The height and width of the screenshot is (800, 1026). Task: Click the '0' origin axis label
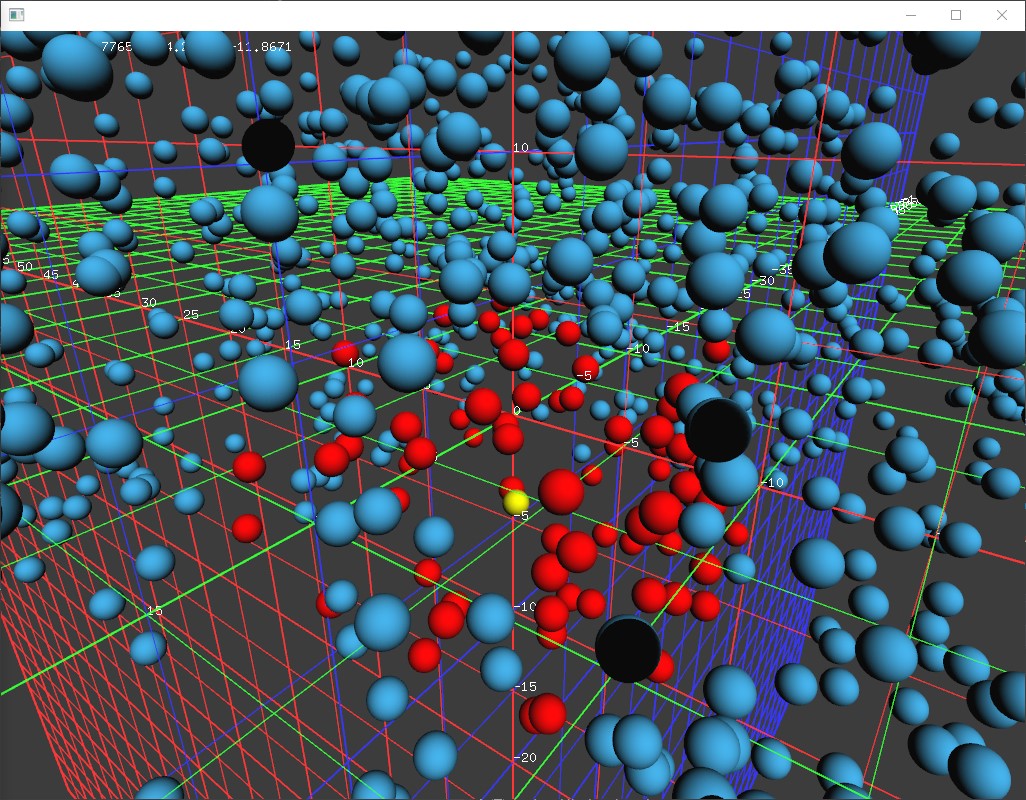pos(517,410)
